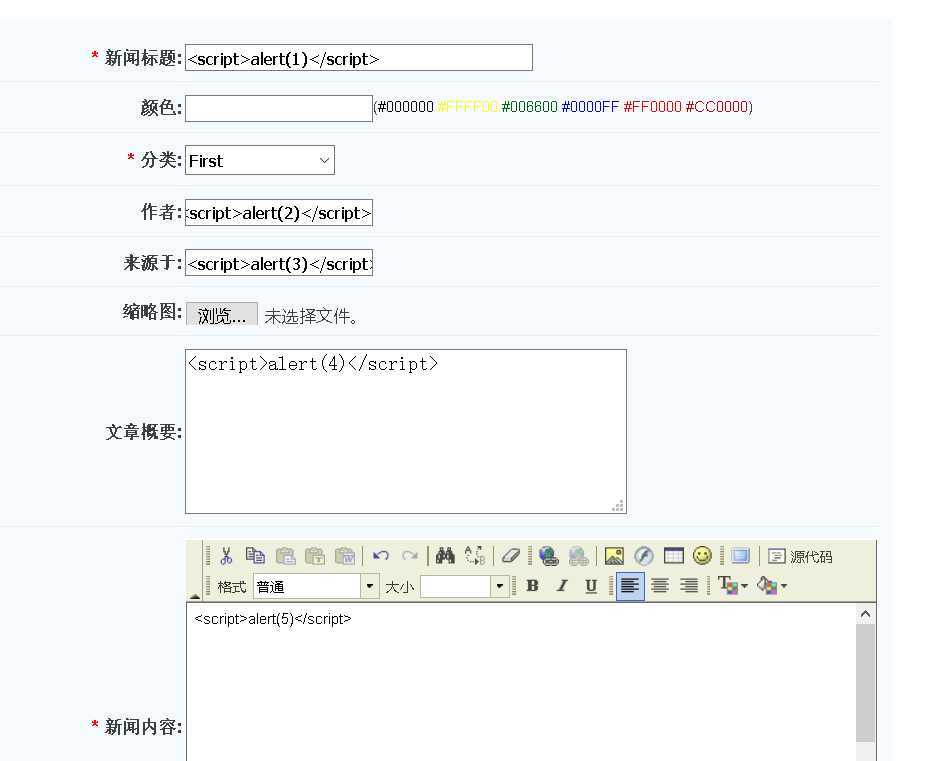Click Paste from Word icon
This screenshot has height=761, width=944.
coord(345,556)
